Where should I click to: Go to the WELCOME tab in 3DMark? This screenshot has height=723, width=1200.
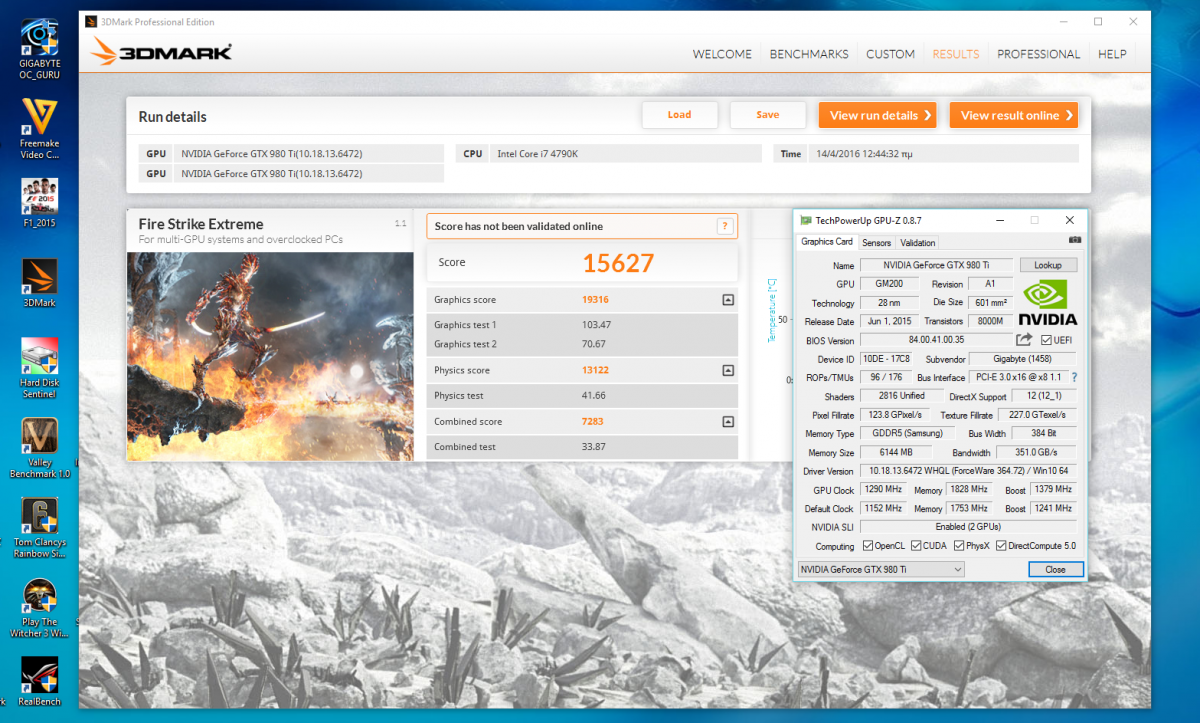[x=722, y=54]
